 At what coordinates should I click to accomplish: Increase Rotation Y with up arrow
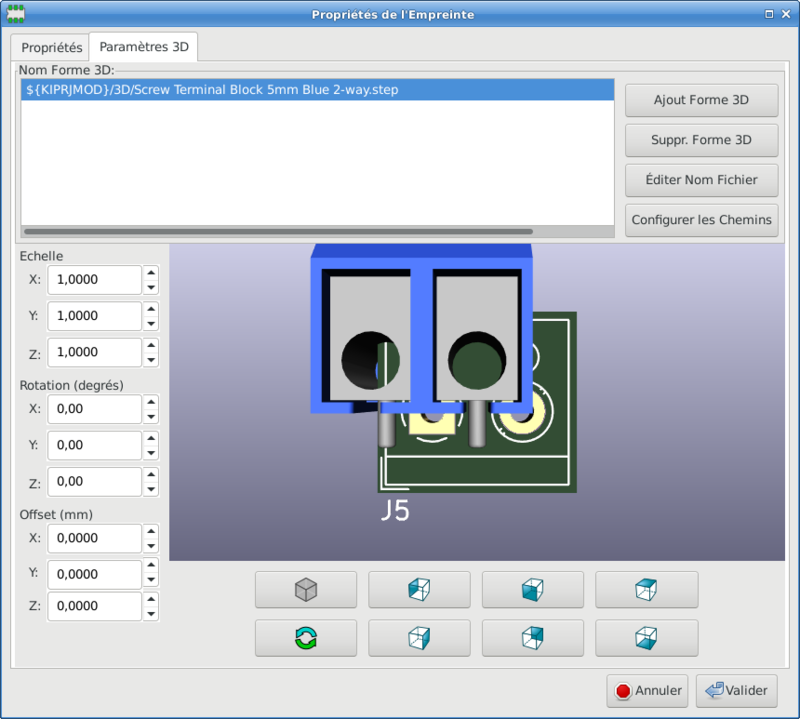click(151, 438)
